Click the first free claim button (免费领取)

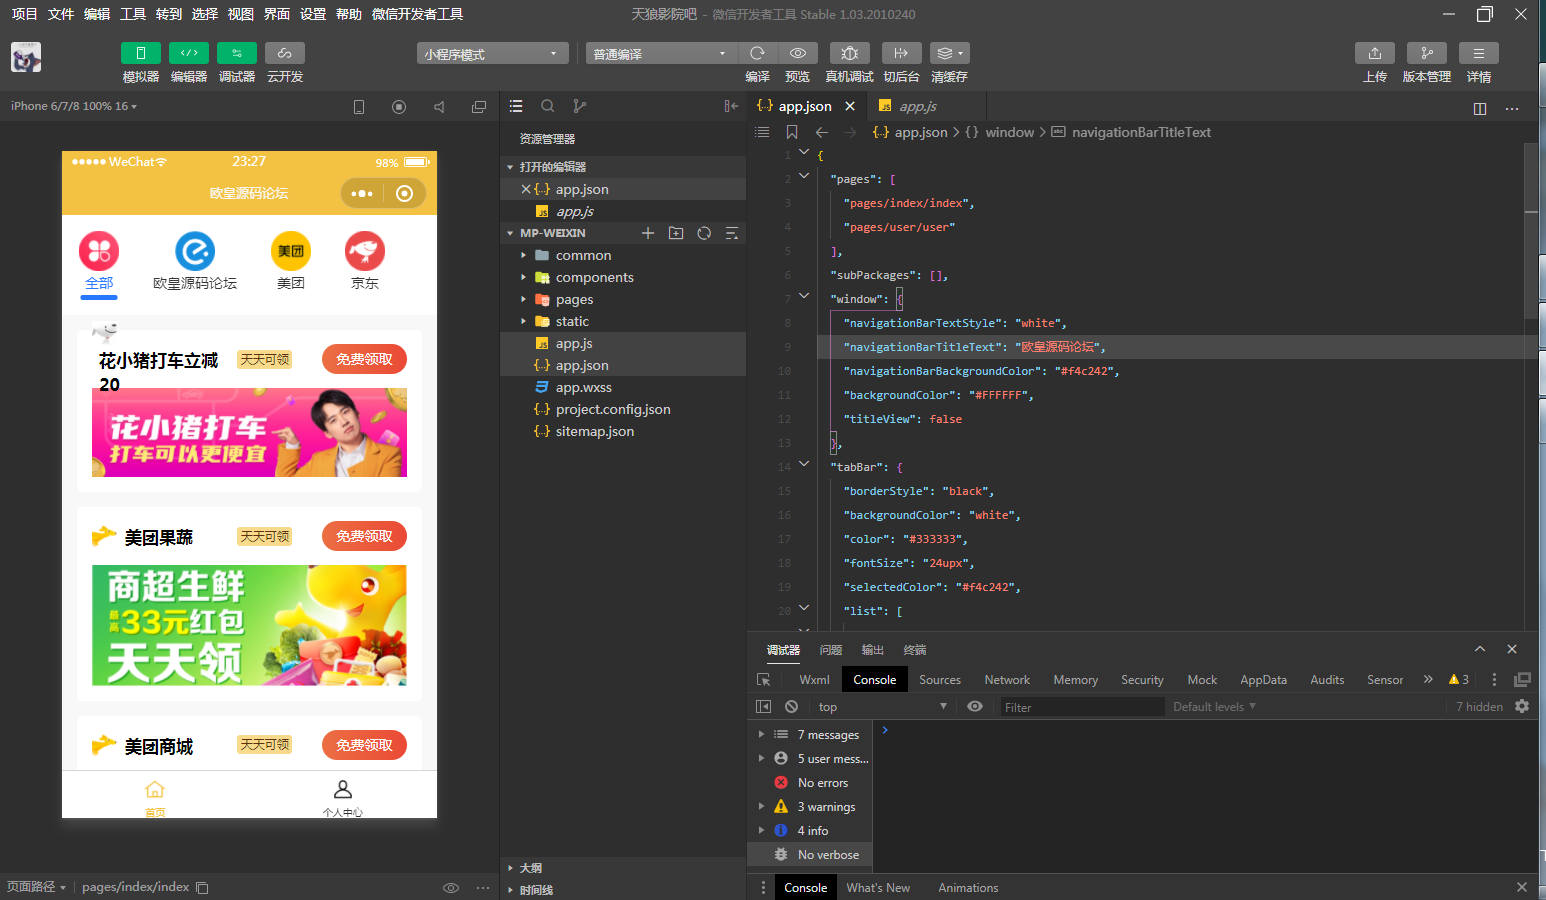pos(364,359)
